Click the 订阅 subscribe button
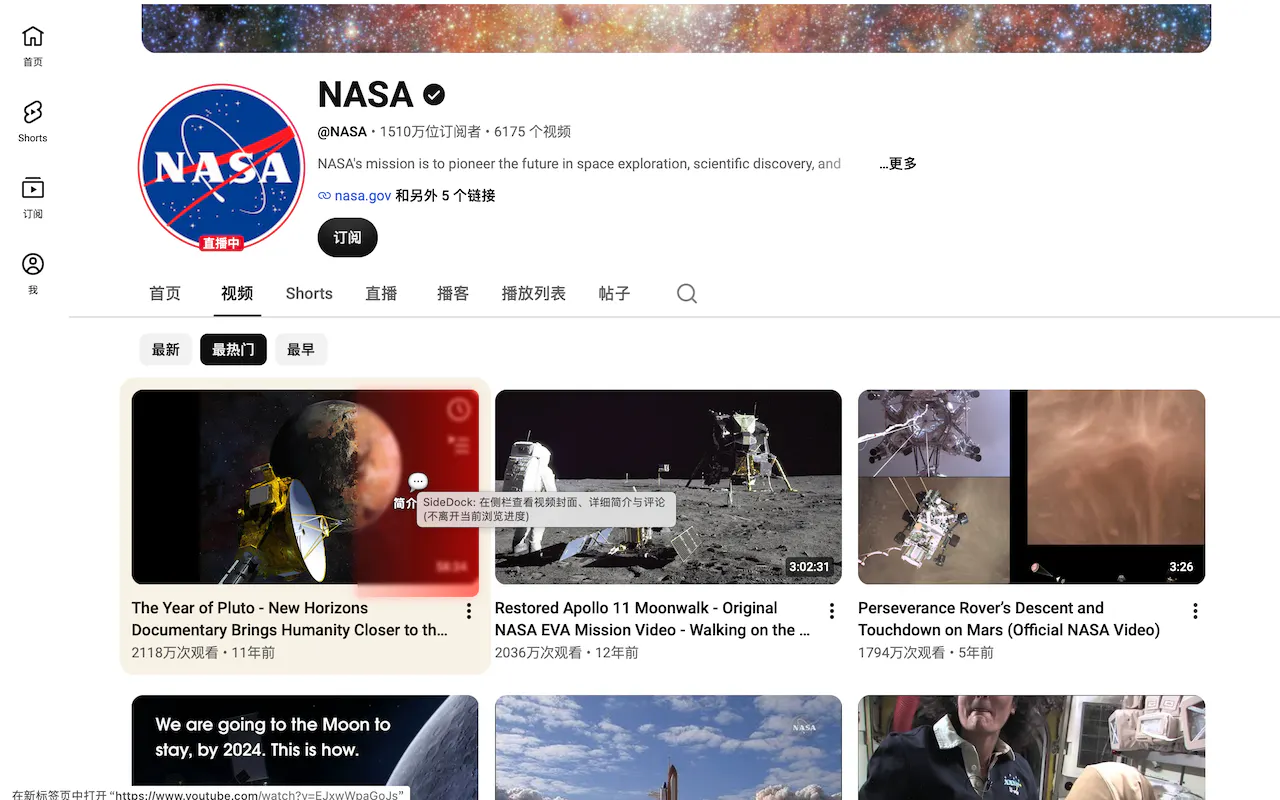Viewport: 1280px width, 800px height. point(347,238)
